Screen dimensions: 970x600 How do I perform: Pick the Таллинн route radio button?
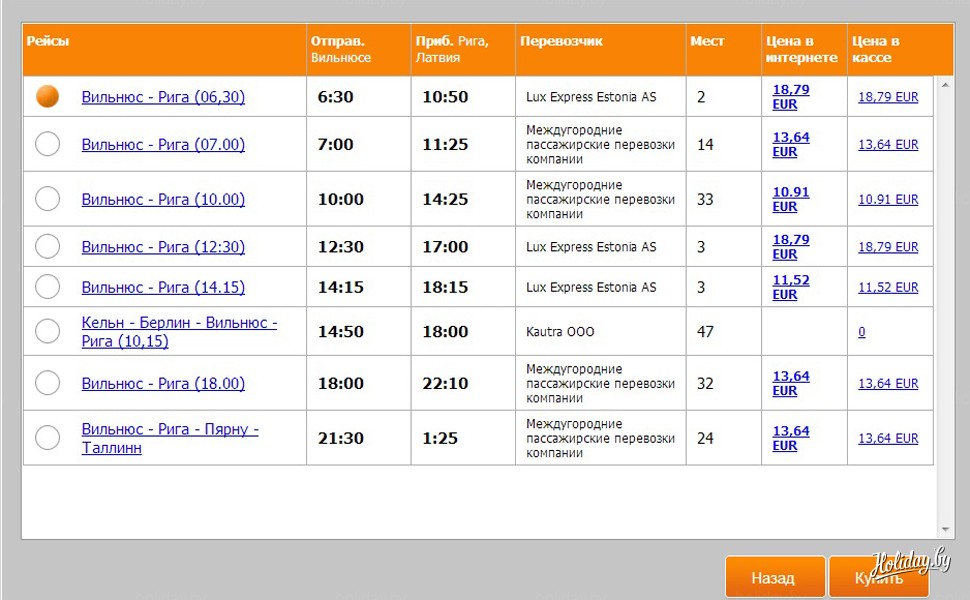(47, 438)
